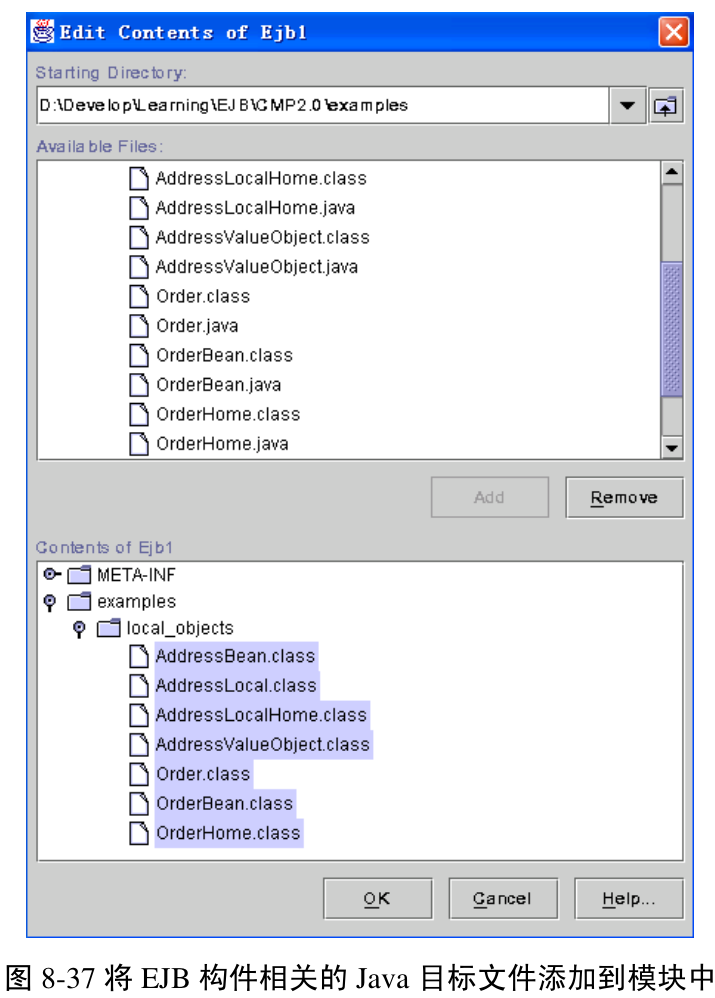Select the META-INF tree item
Image resolution: width=715 pixels, height=998 pixels.
pos(136,575)
